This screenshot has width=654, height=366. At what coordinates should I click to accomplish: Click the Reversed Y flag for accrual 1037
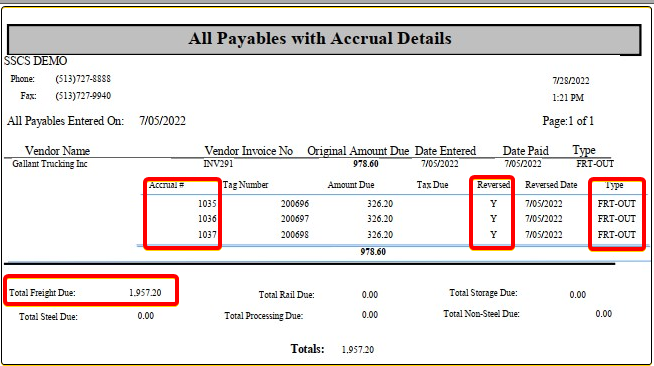pos(494,235)
